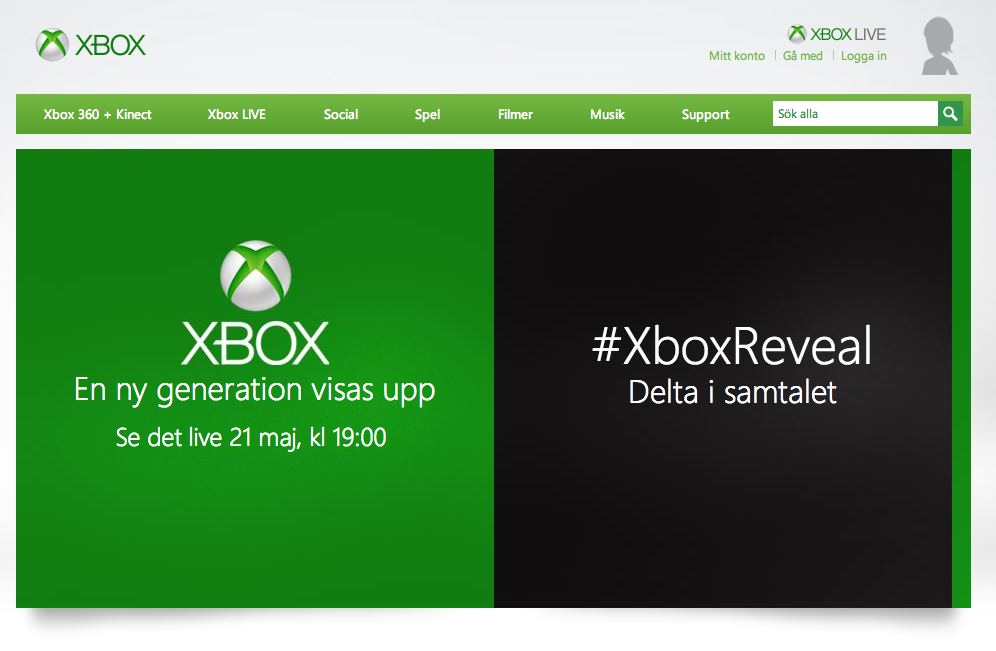Open the Xbox 360 + Kinect menu

[x=97, y=114]
